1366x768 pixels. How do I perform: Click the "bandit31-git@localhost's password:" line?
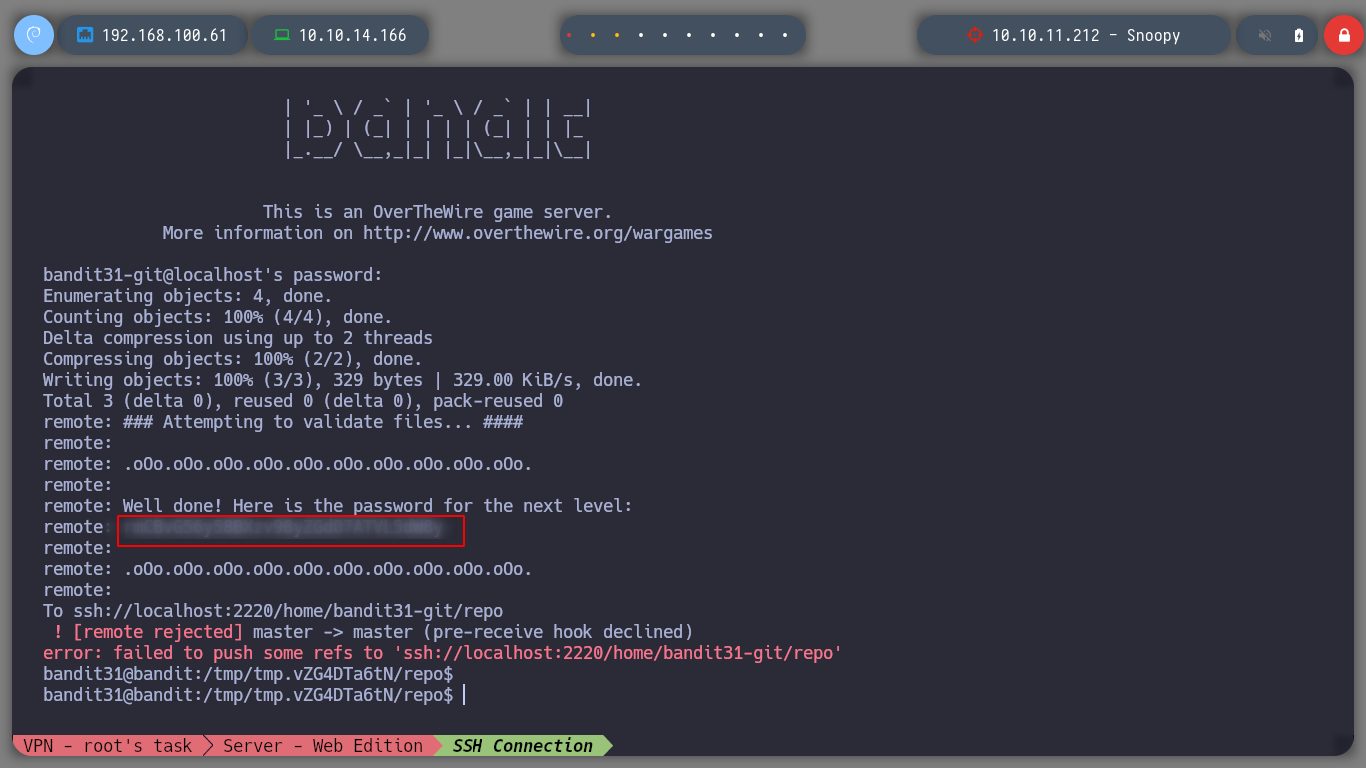point(213,275)
